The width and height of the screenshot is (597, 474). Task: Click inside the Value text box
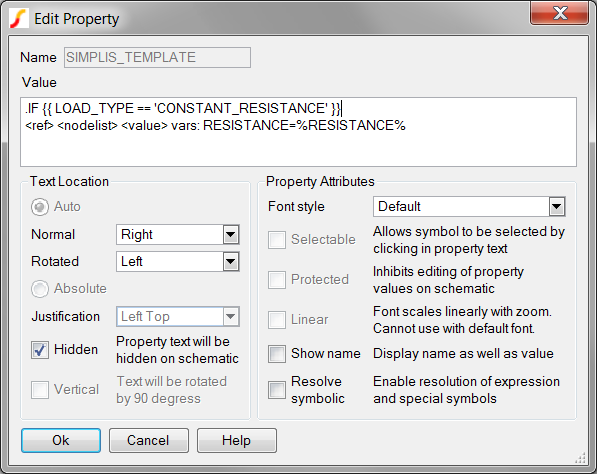[x=298, y=132]
